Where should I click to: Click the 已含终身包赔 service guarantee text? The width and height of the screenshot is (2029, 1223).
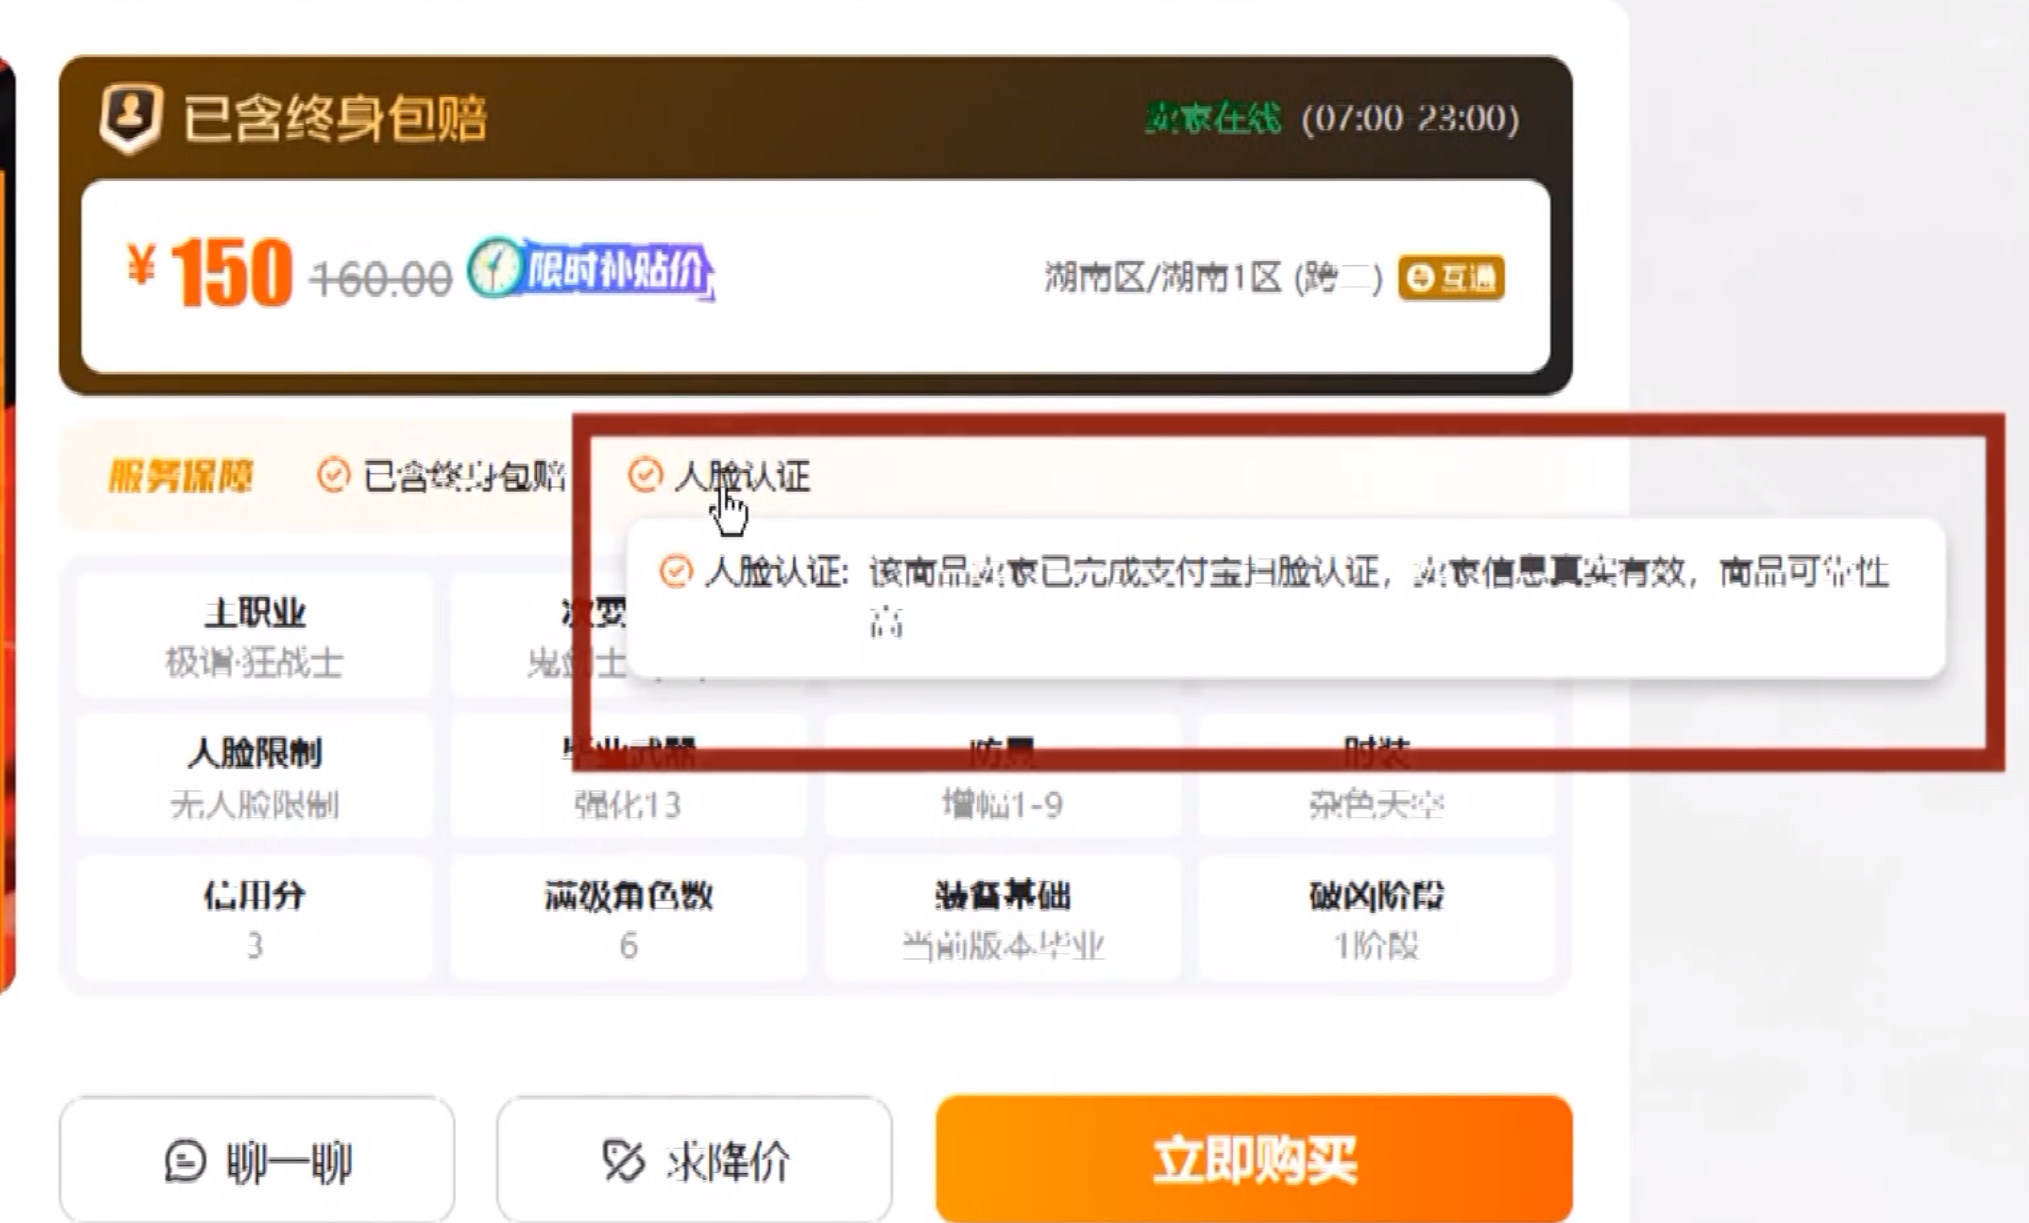tap(464, 476)
